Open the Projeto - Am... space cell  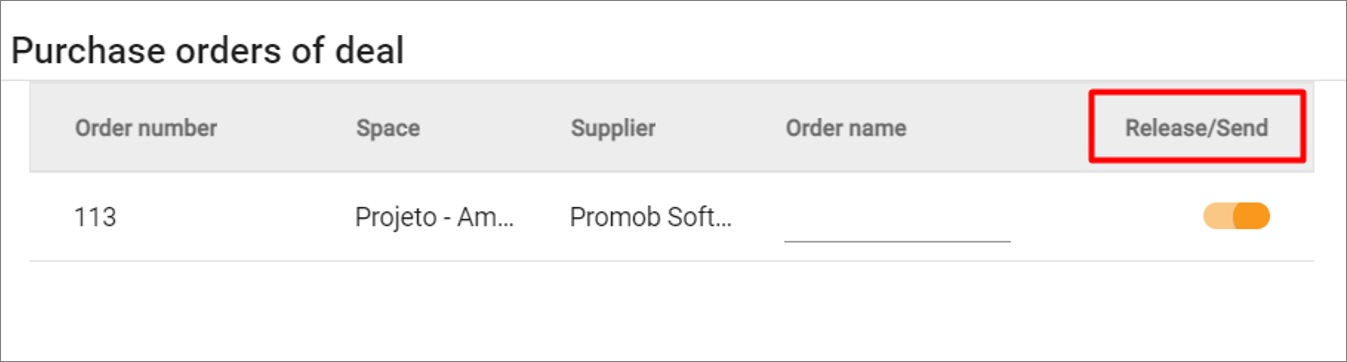pyautogui.click(x=435, y=217)
